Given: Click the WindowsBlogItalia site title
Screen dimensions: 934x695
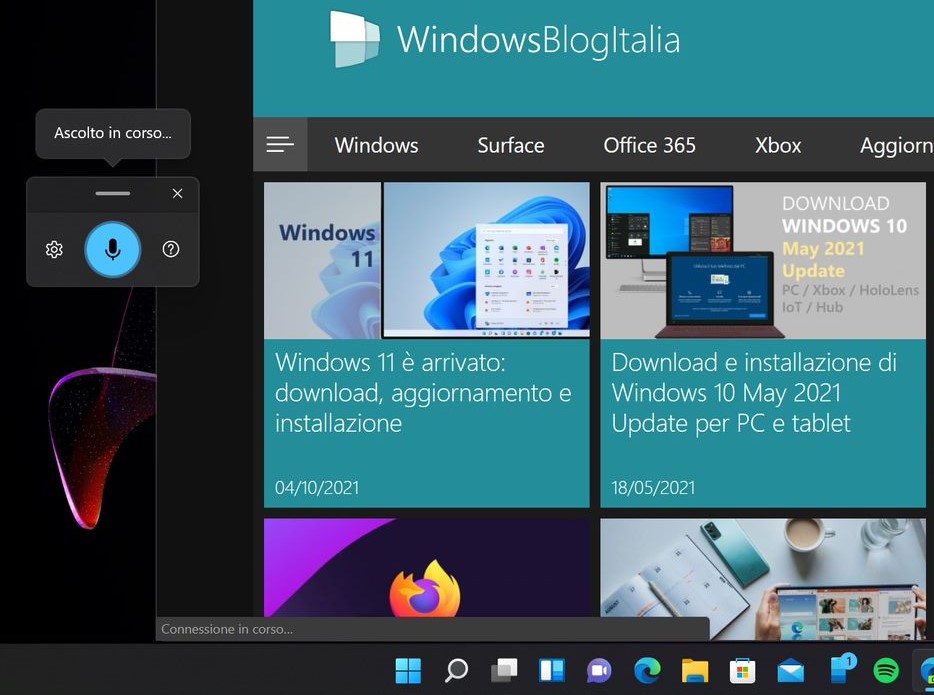Looking at the screenshot, I should (538, 40).
